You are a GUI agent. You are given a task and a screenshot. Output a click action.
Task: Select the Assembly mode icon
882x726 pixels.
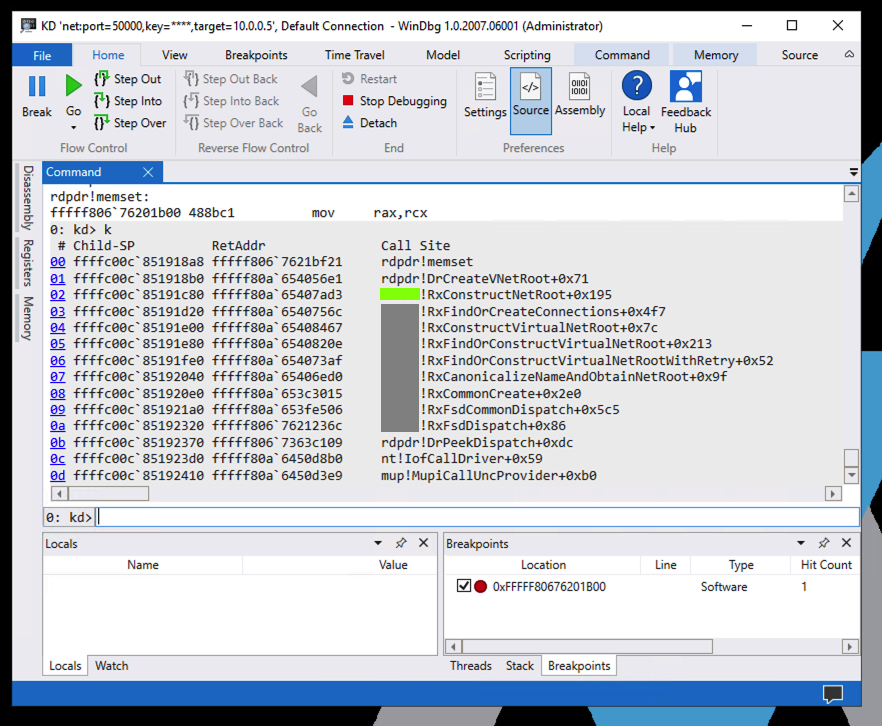[580, 96]
